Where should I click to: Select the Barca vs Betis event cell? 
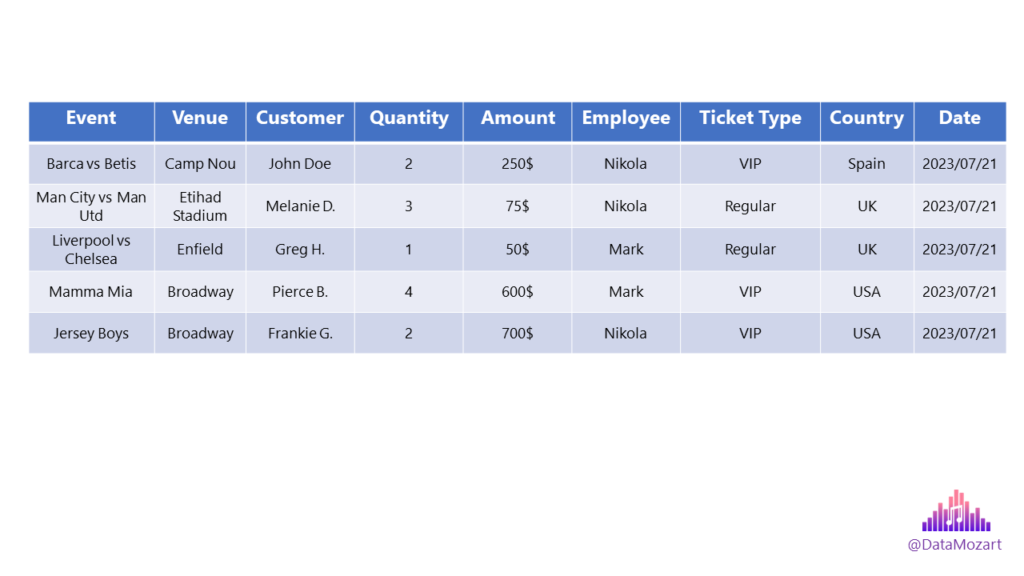pos(91,164)
